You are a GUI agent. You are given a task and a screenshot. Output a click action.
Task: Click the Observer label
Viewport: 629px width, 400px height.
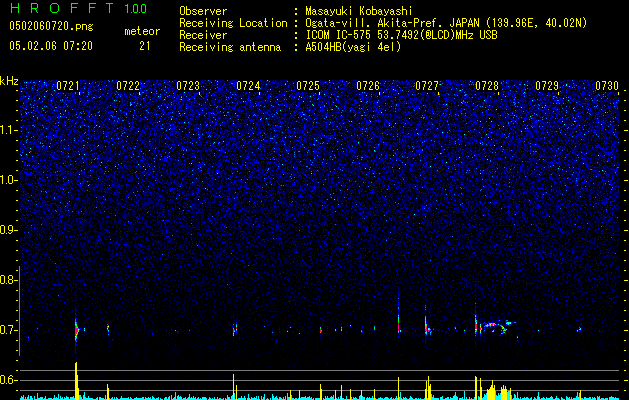pos(203,11)
